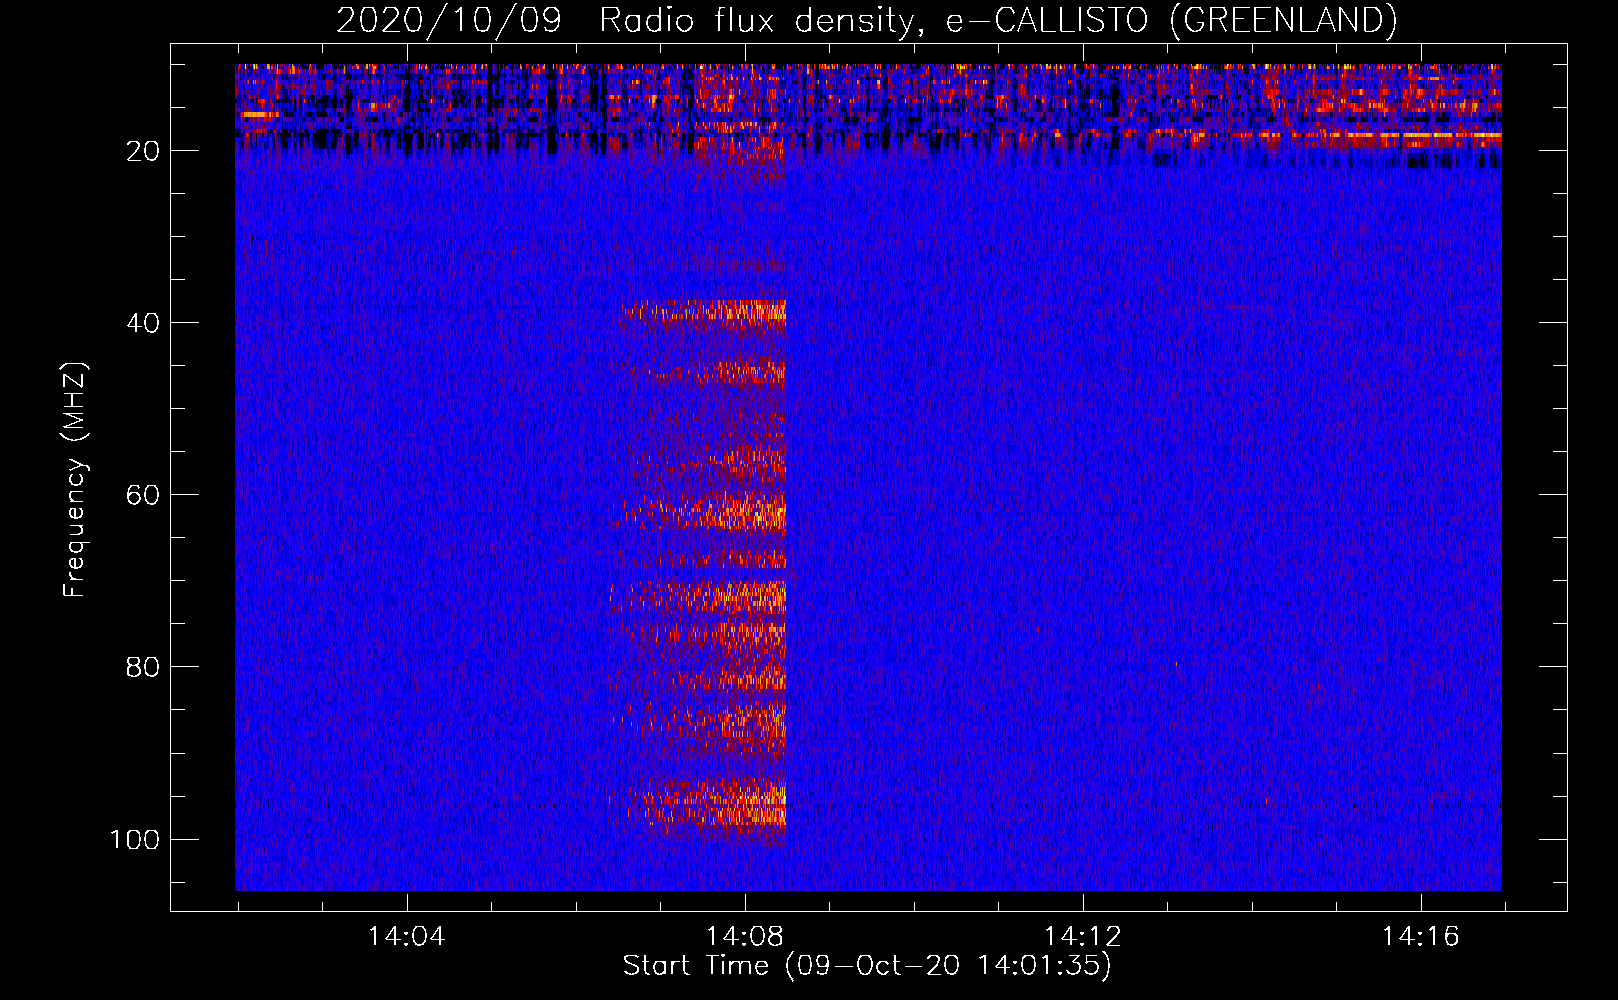
Task: Click the 14:12 time tick label
Action: (1083, 937)
